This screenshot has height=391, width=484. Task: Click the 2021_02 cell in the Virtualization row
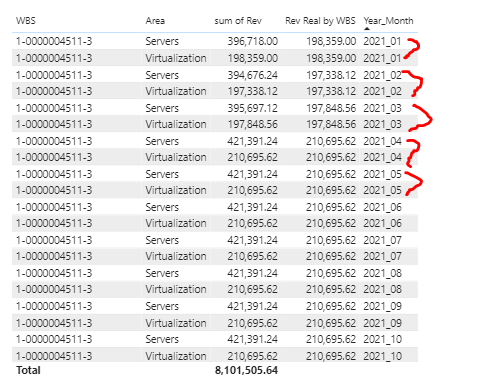382,91
